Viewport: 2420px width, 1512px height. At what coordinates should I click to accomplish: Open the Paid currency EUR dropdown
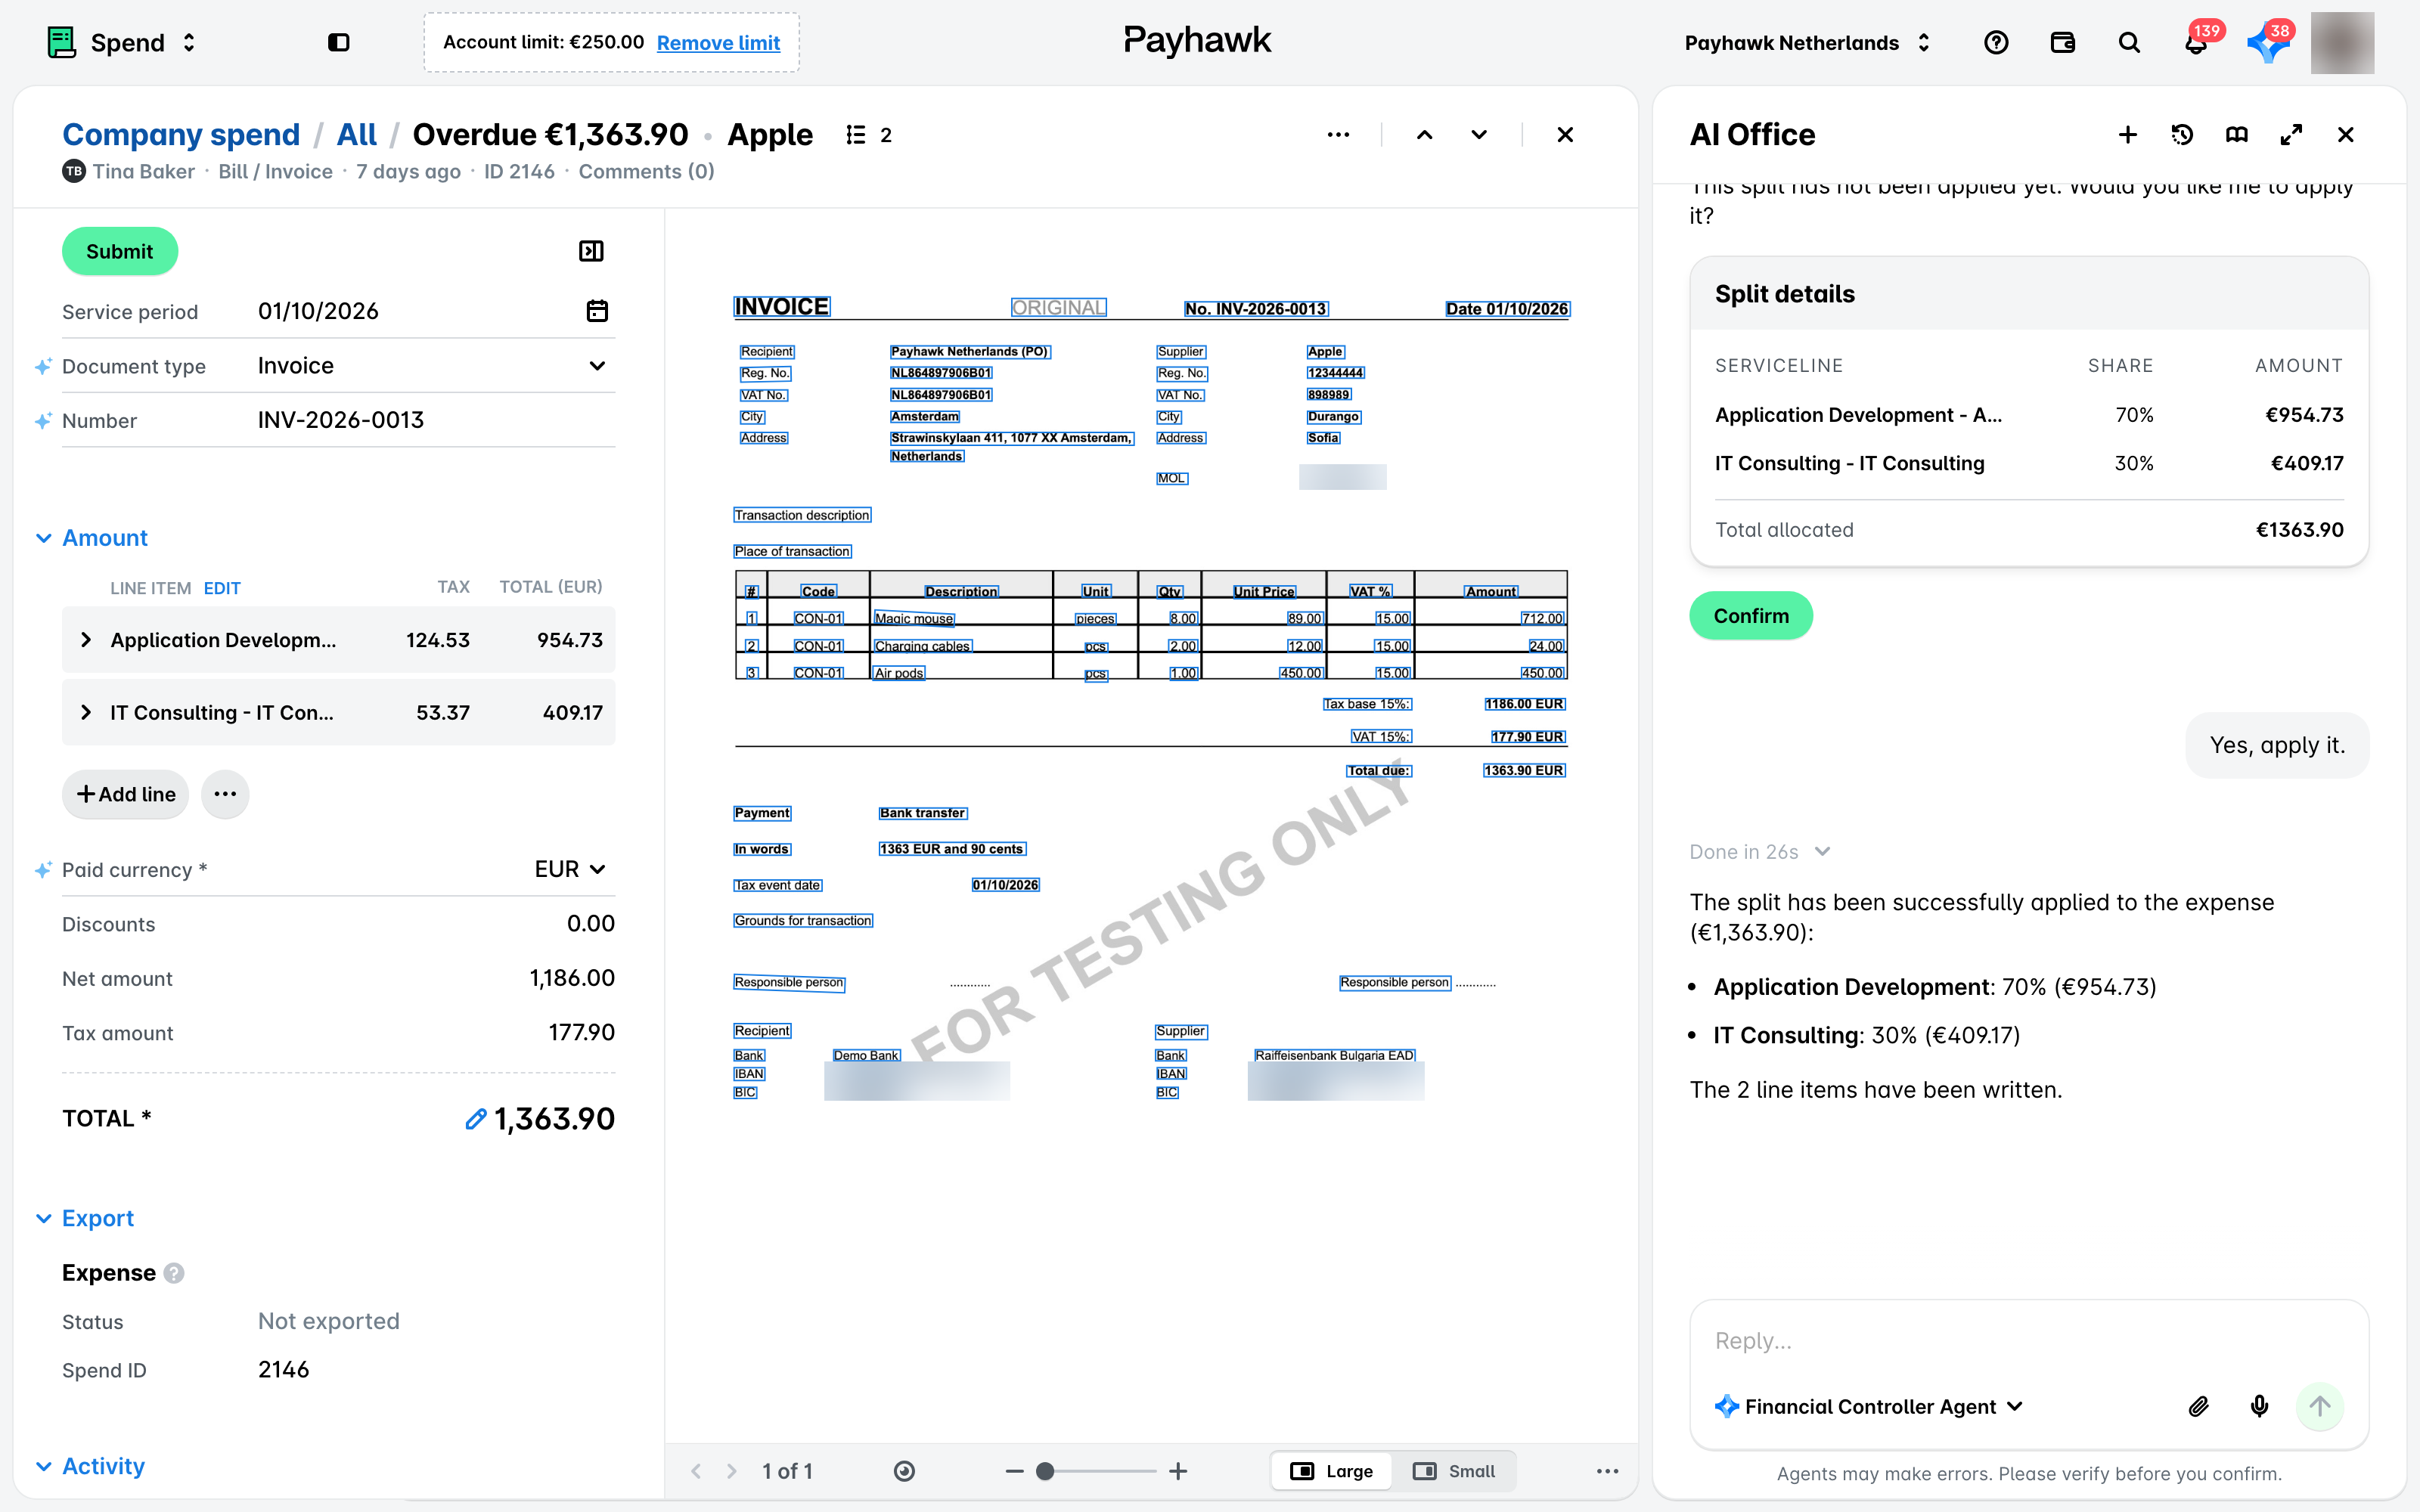tap(570, 869)
